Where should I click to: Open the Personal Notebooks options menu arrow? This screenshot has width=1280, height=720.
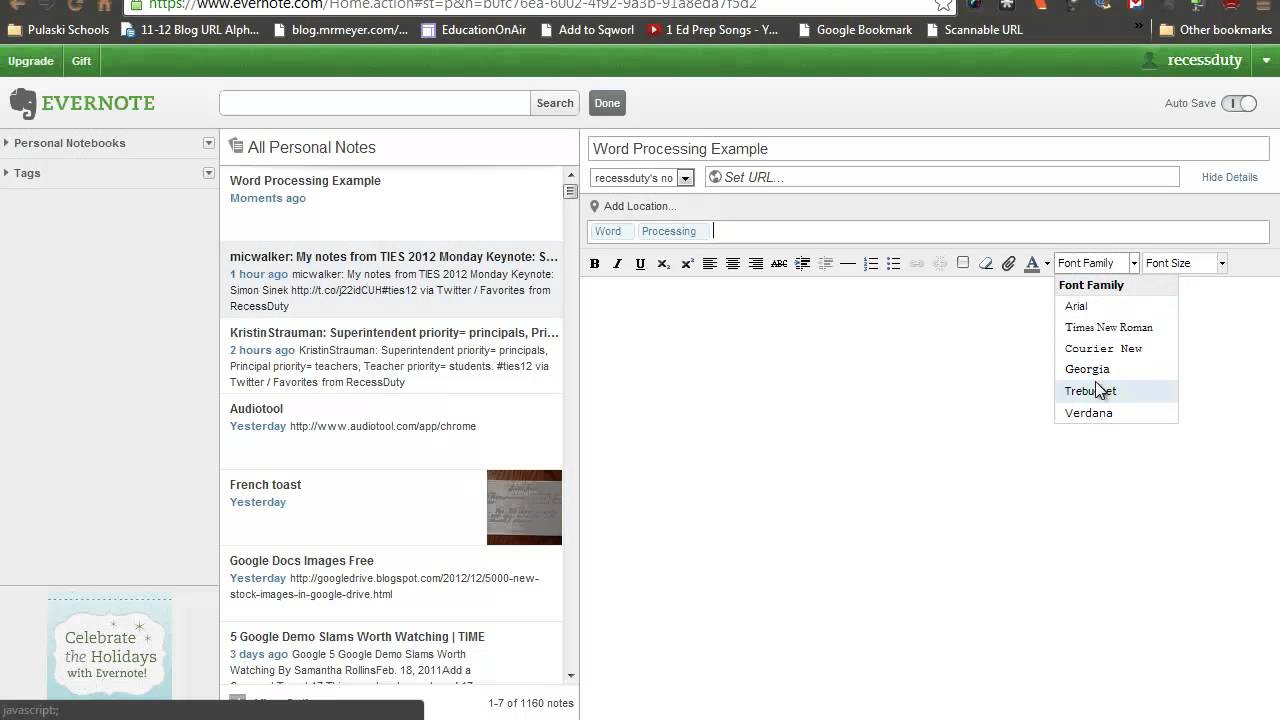(209, 143)
